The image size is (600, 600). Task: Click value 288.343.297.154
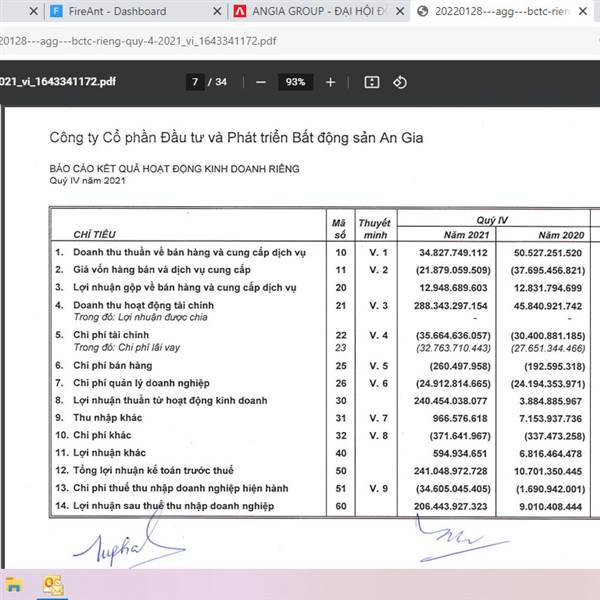[450, 306]
